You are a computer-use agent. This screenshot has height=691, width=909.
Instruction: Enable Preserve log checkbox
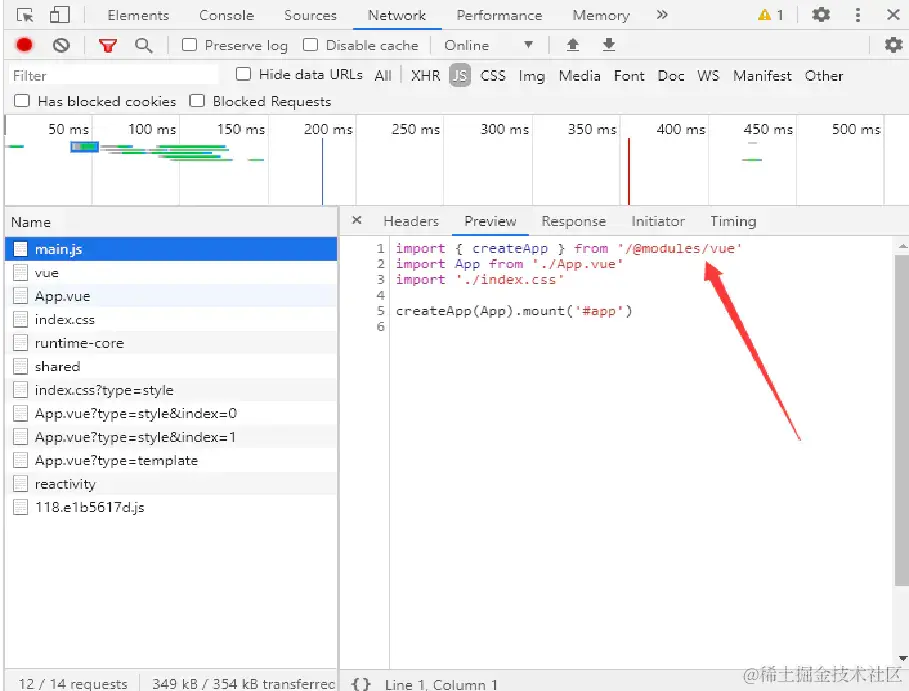(x=189, y=45)
